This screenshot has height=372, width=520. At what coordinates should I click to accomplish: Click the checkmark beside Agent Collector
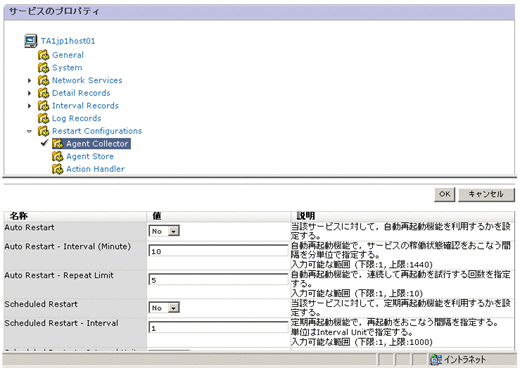coord(45,143)
